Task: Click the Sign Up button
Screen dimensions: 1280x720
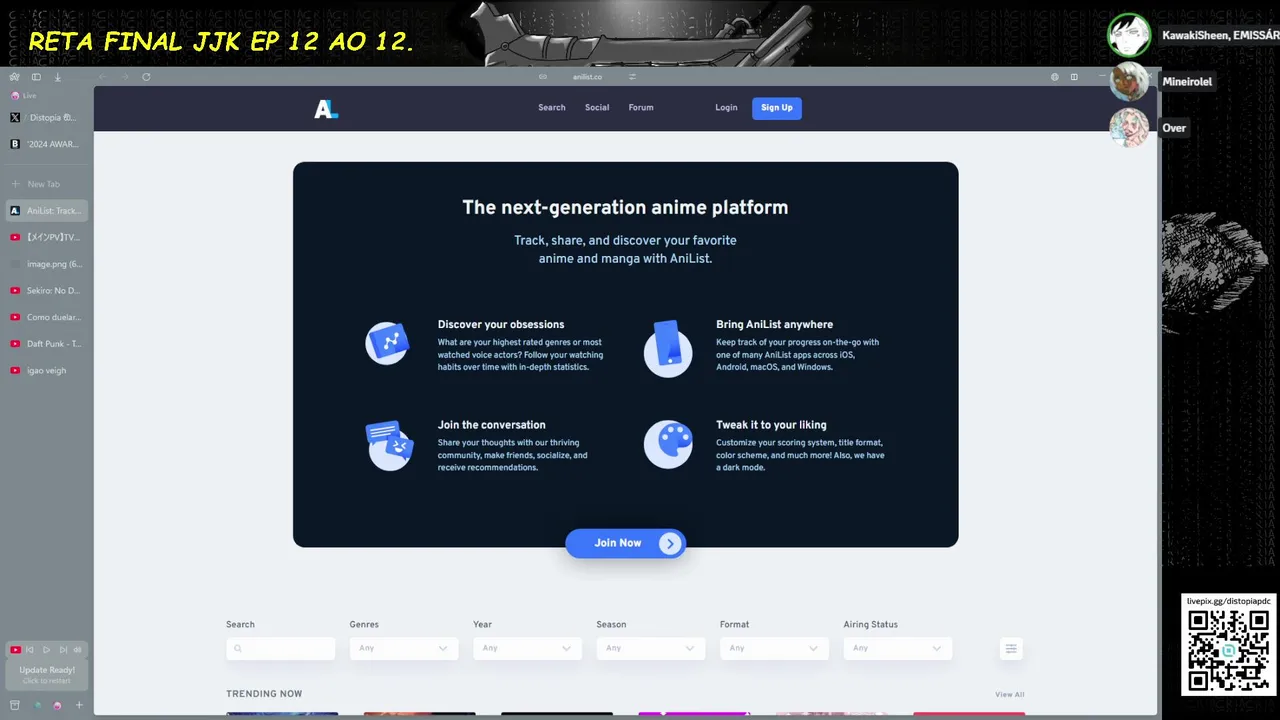Action: coord(777,108)
